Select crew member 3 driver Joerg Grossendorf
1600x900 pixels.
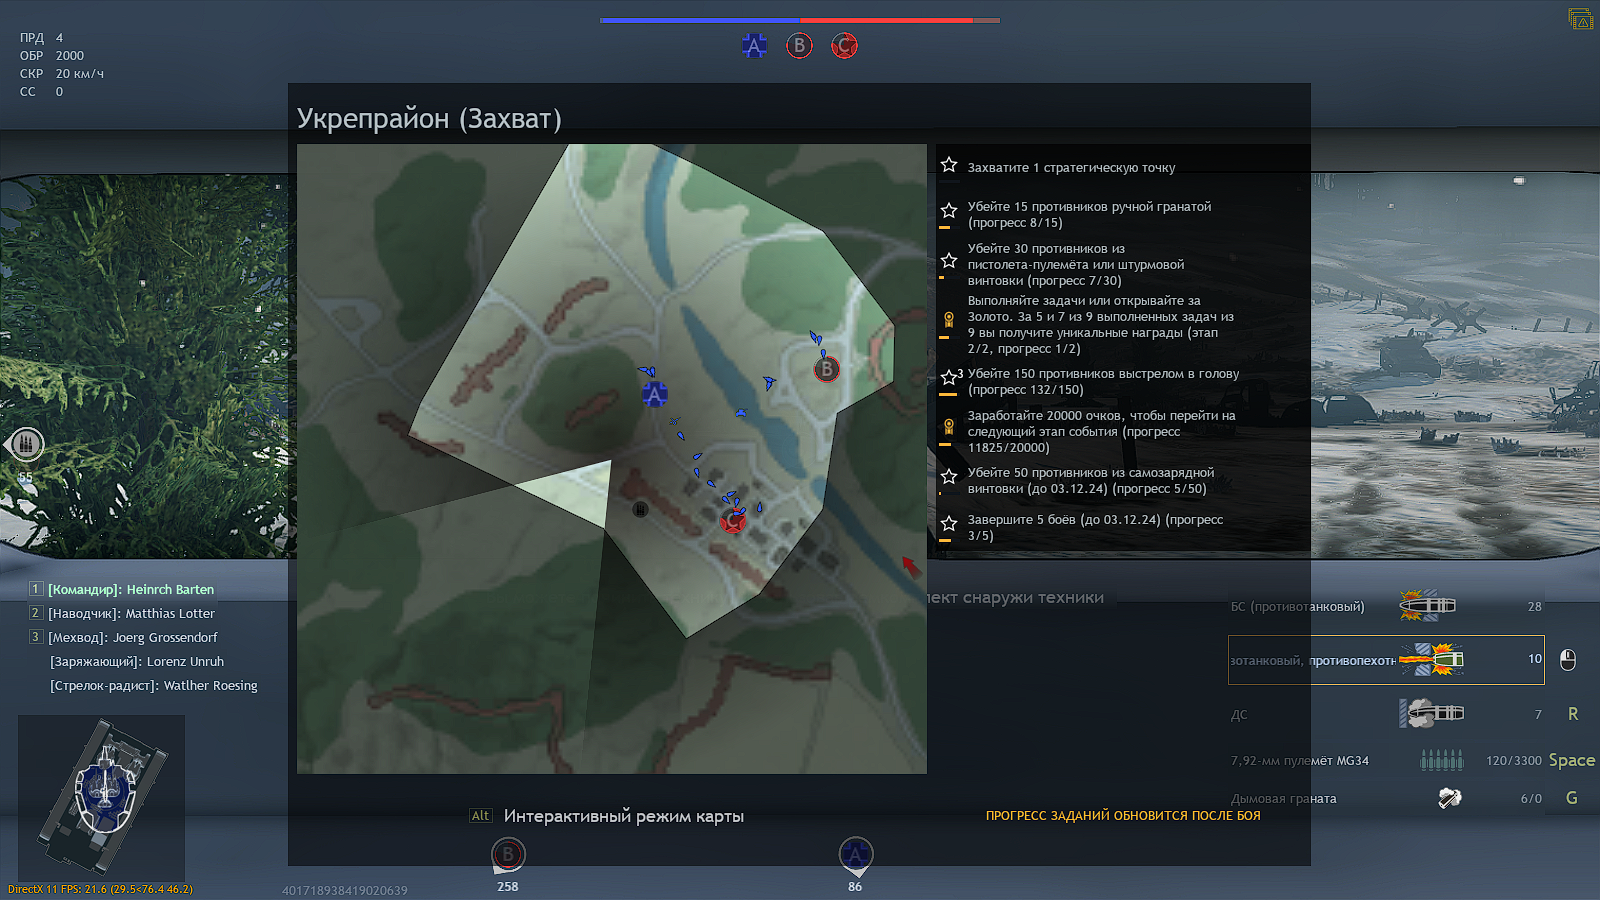pyautogui.click(x=123, y=637)
